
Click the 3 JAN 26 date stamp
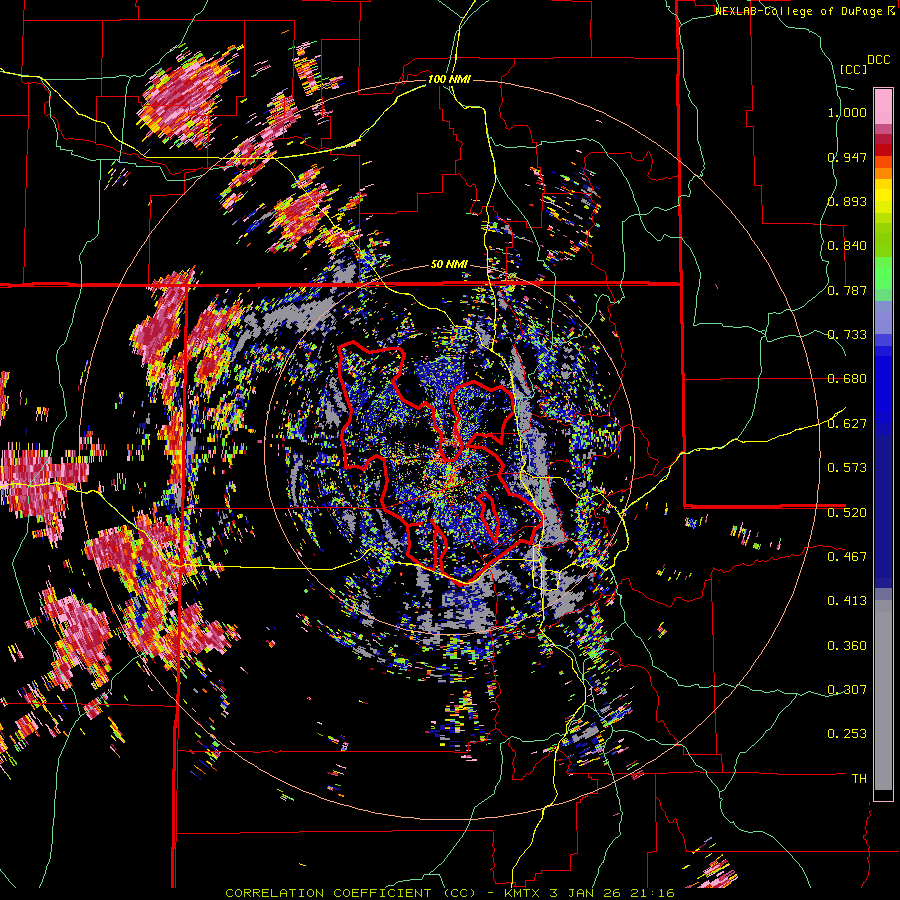click(x=587, y=893)
